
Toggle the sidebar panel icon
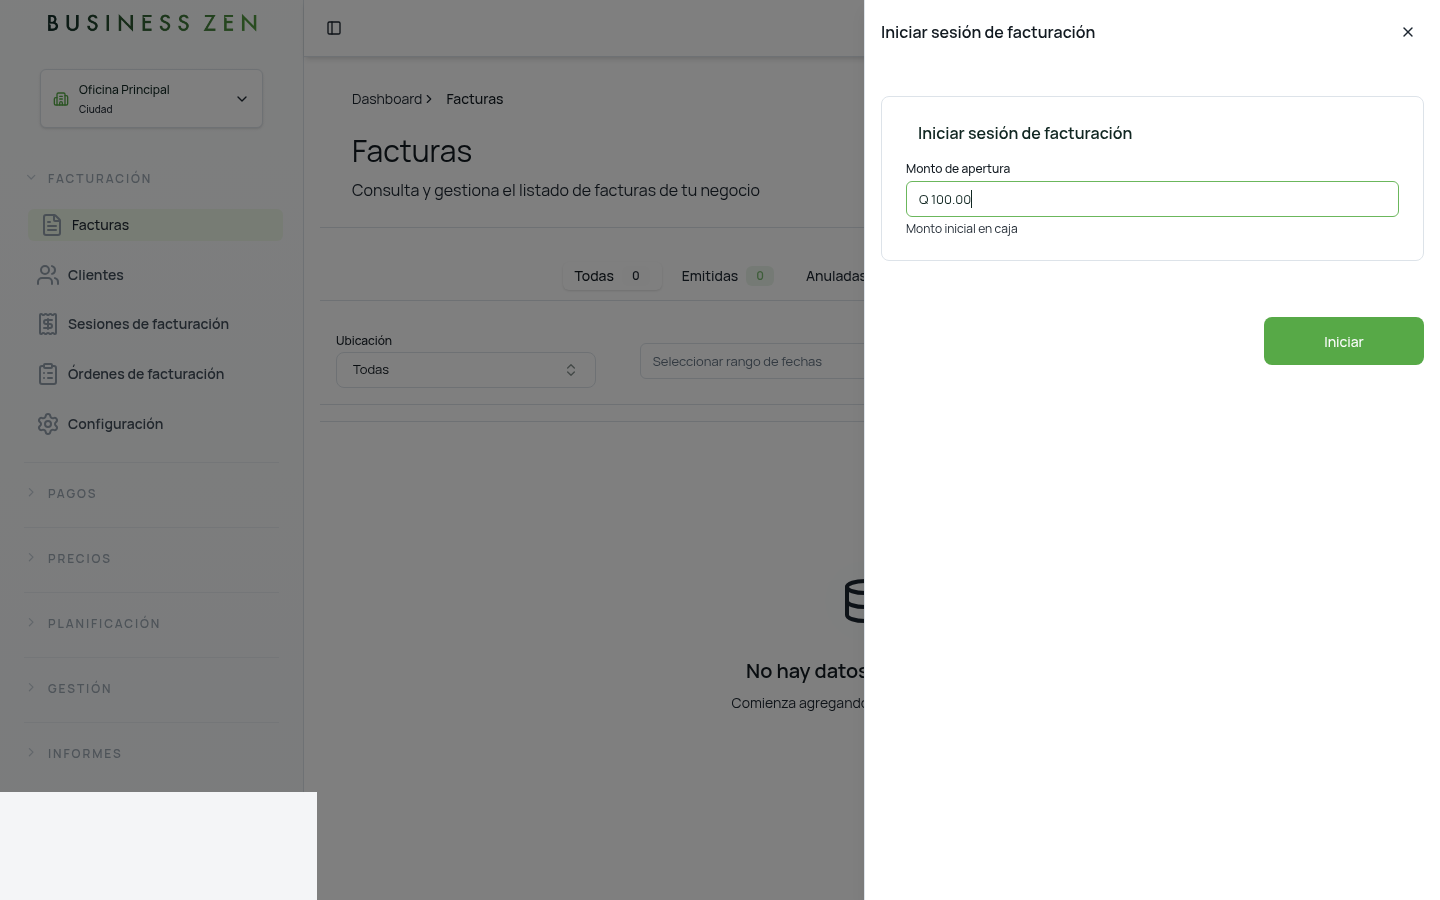coord(334,28)
